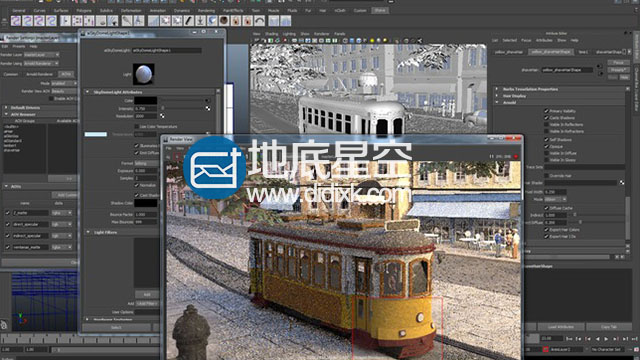Viewport: 640px width, 360px height.
Task: Click the anchor-shaped shelf icon
Action: click(200, 20)
